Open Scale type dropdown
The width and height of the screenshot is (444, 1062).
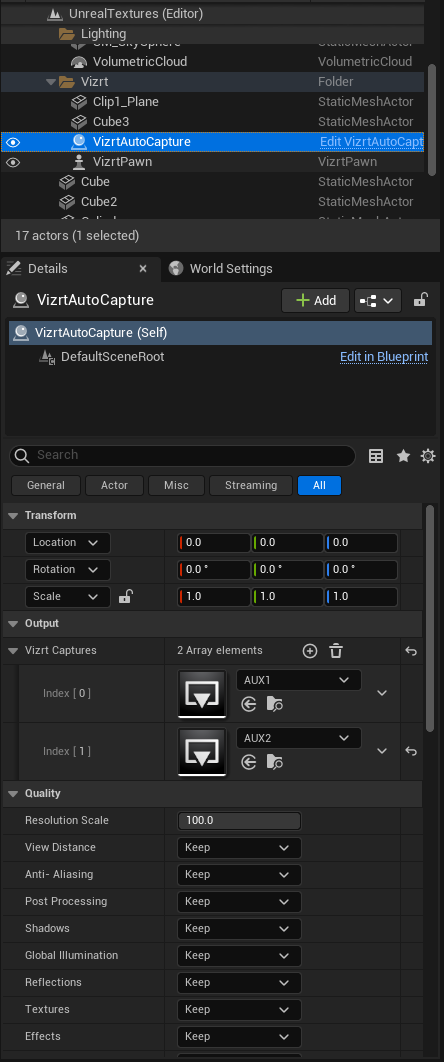click(x=68, y=597)
